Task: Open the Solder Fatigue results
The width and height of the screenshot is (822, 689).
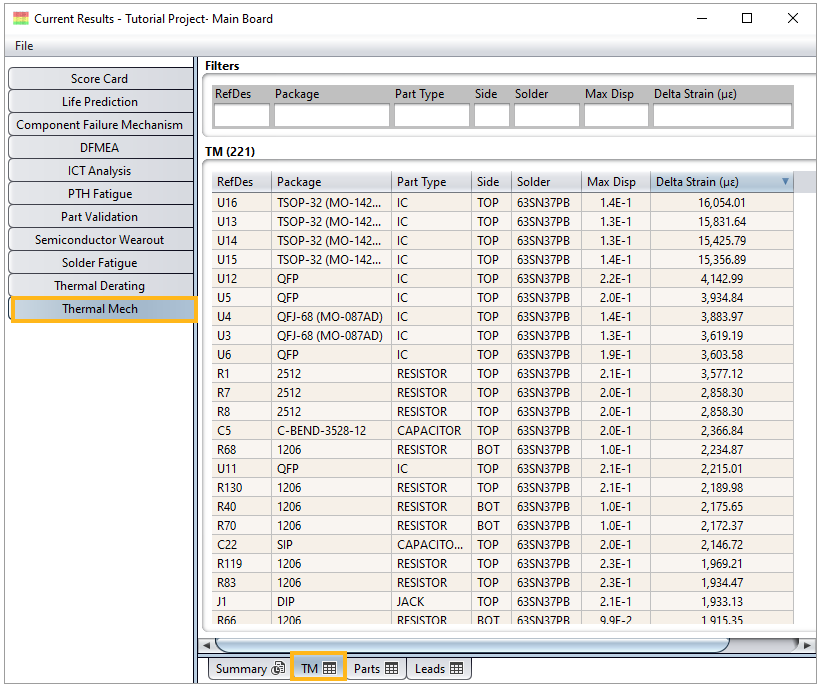Action: click(99, 263)
